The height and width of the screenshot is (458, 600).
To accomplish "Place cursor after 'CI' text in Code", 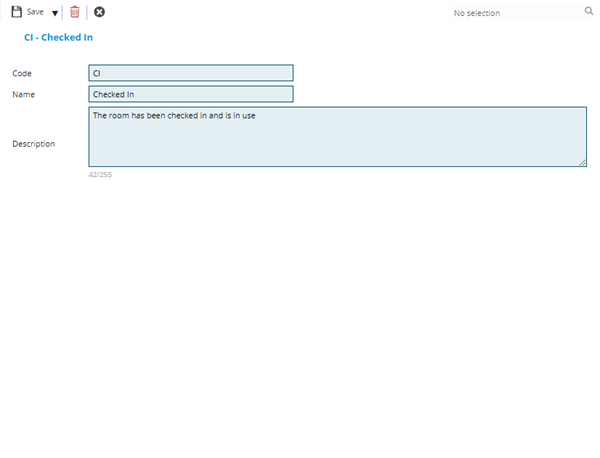I will [x=102, y=73].
